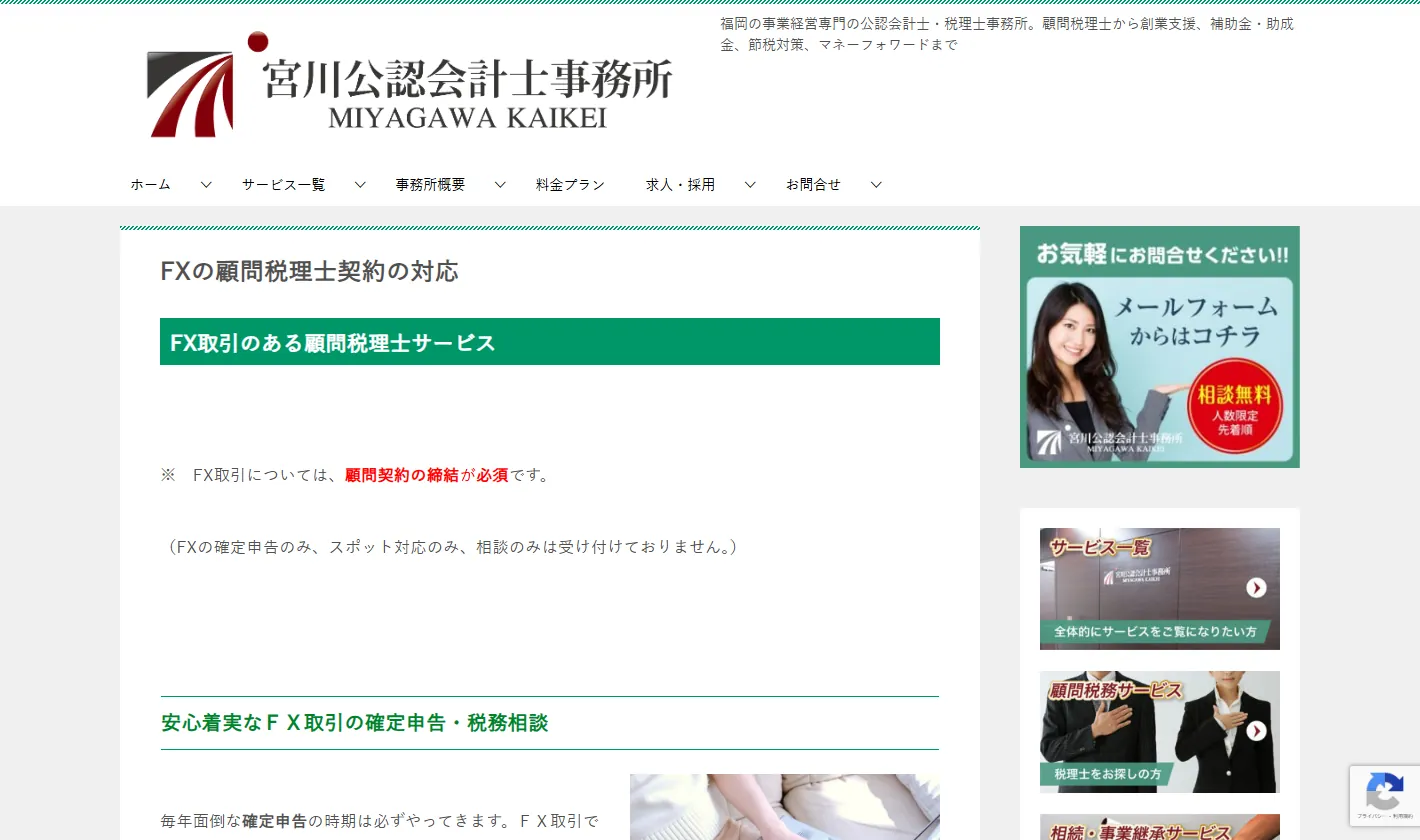The height and width of the screenshot is (840, 1420).
Task: Click the arrow icon on サービス一覧 banner
Action: (x=1256, y=588)
